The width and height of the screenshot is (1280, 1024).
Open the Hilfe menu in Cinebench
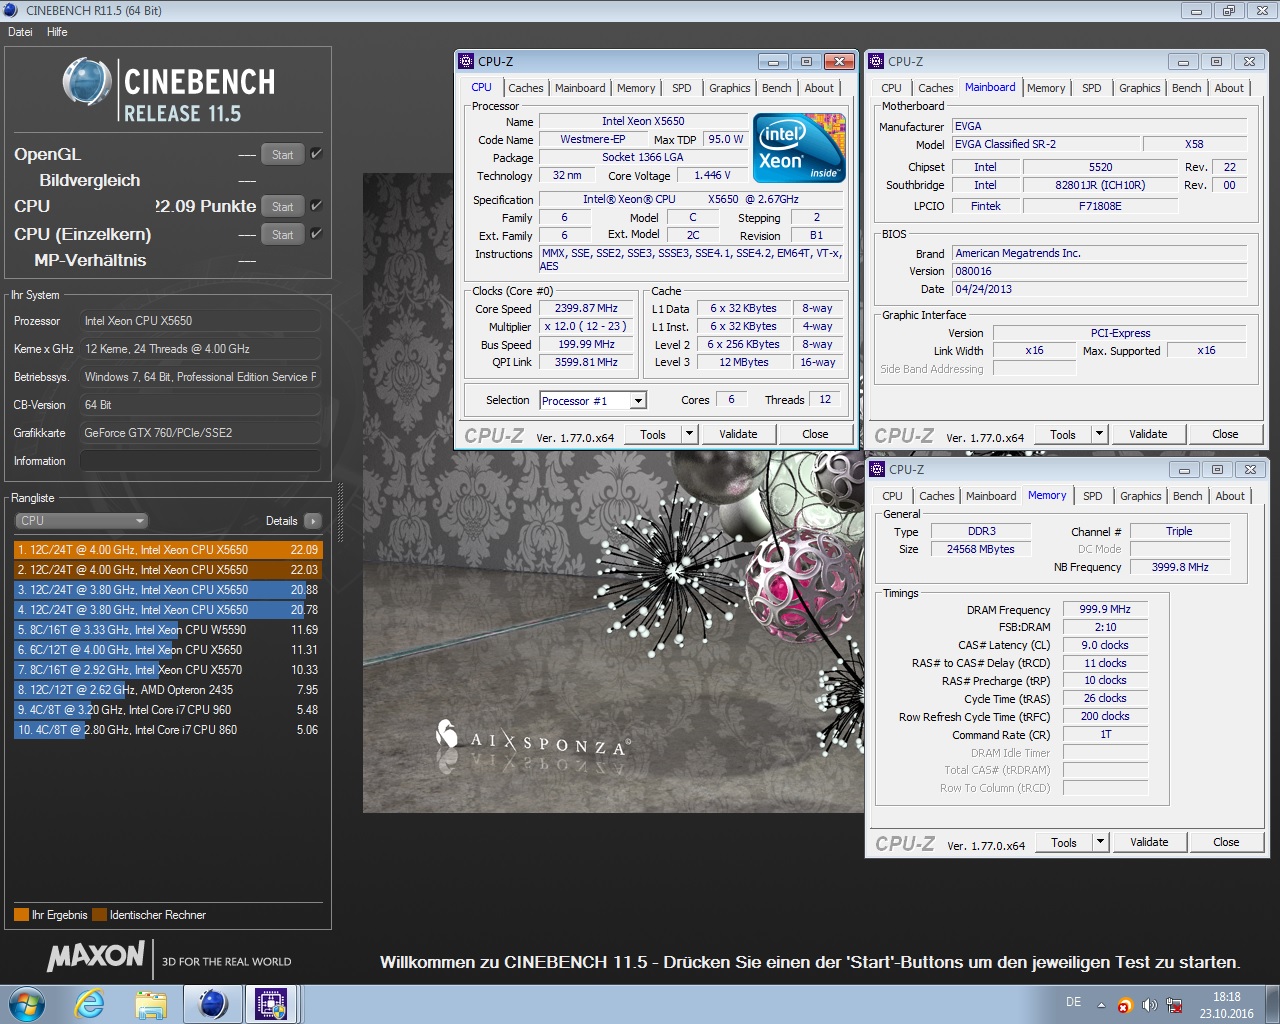point(57,32)
